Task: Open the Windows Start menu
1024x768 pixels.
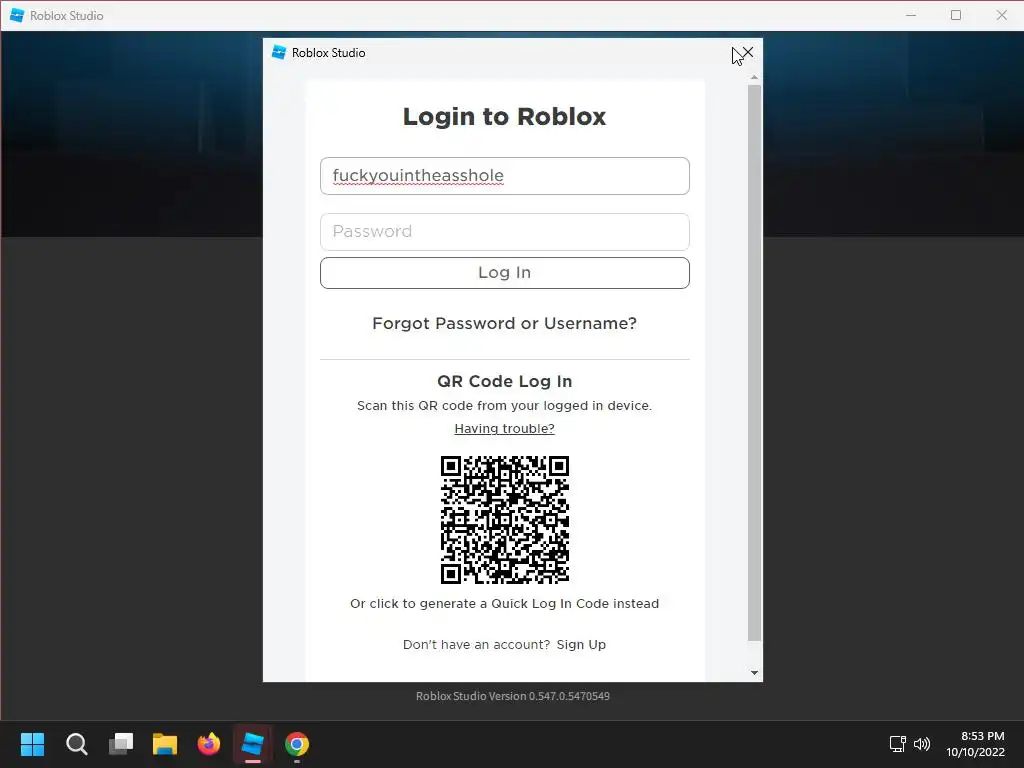Action: pyautogui.click(x=32, y=744)
